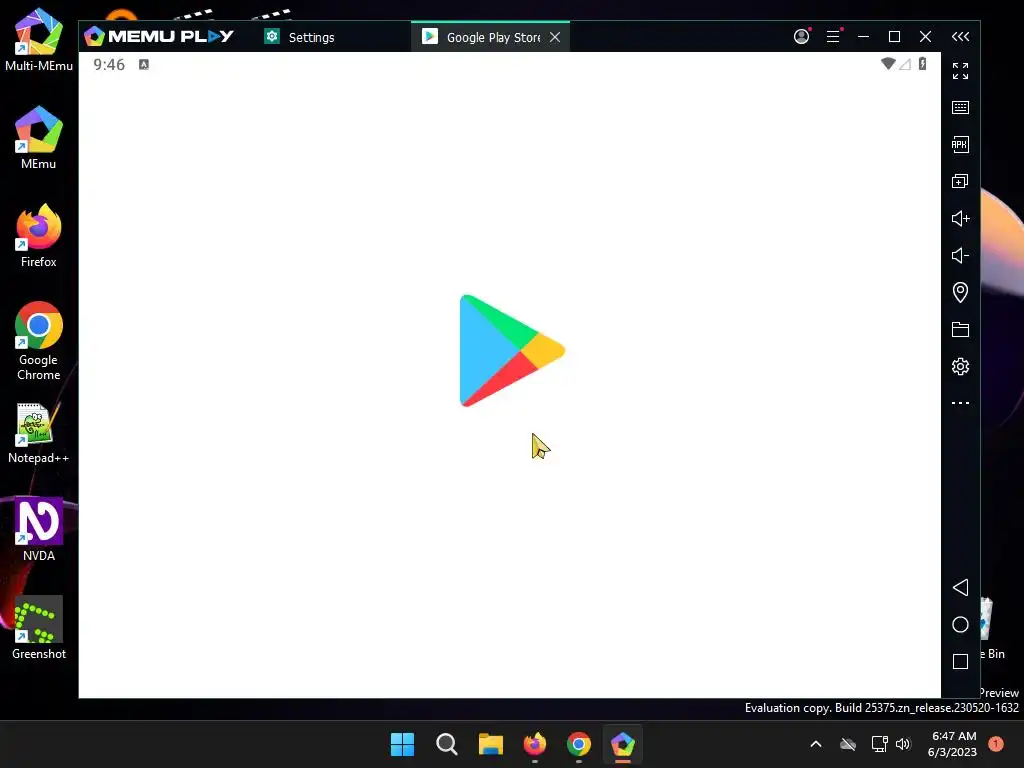Show hidden system tray icons
The width and height of the screenshot is (1024, 768).
816,744
